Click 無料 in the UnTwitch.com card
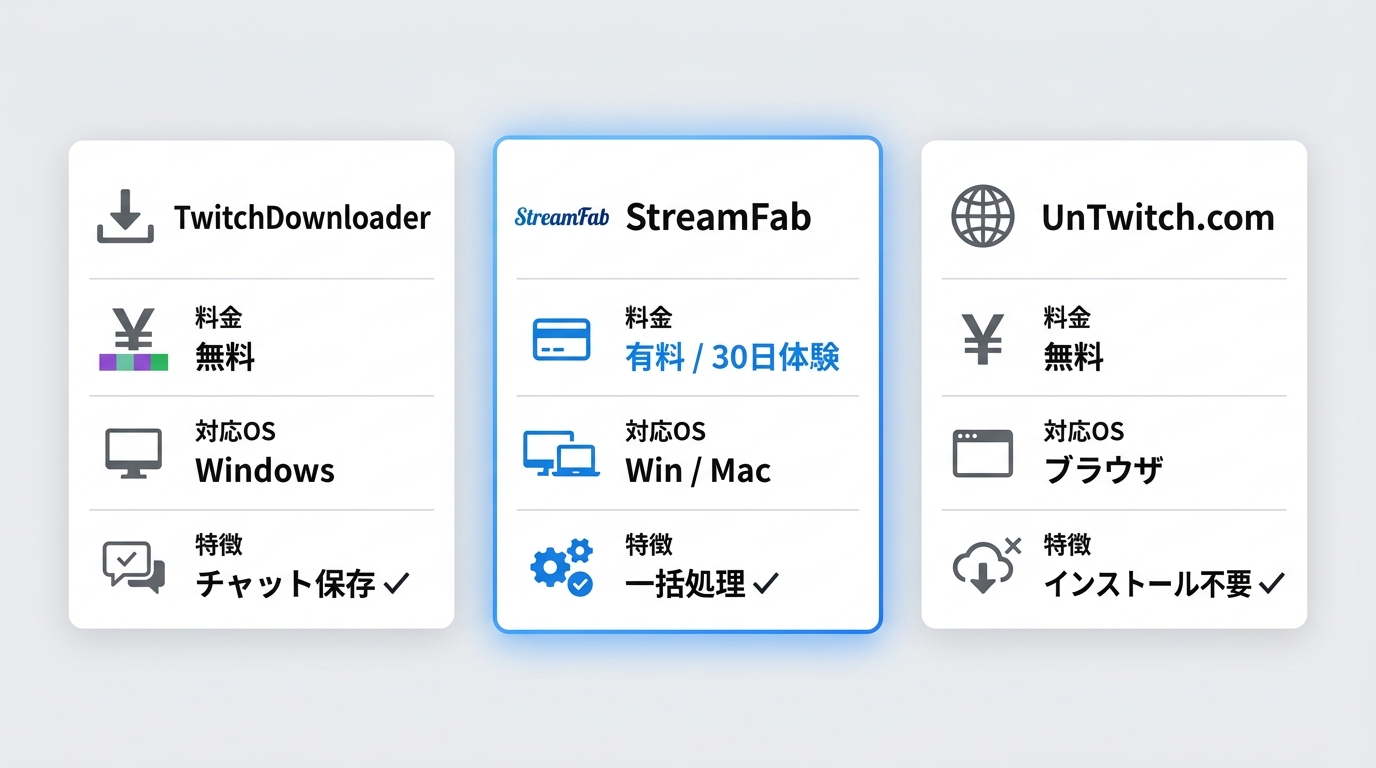Image resolution: width=1376 pixels, height=768 pixels. click(1073, 356)
